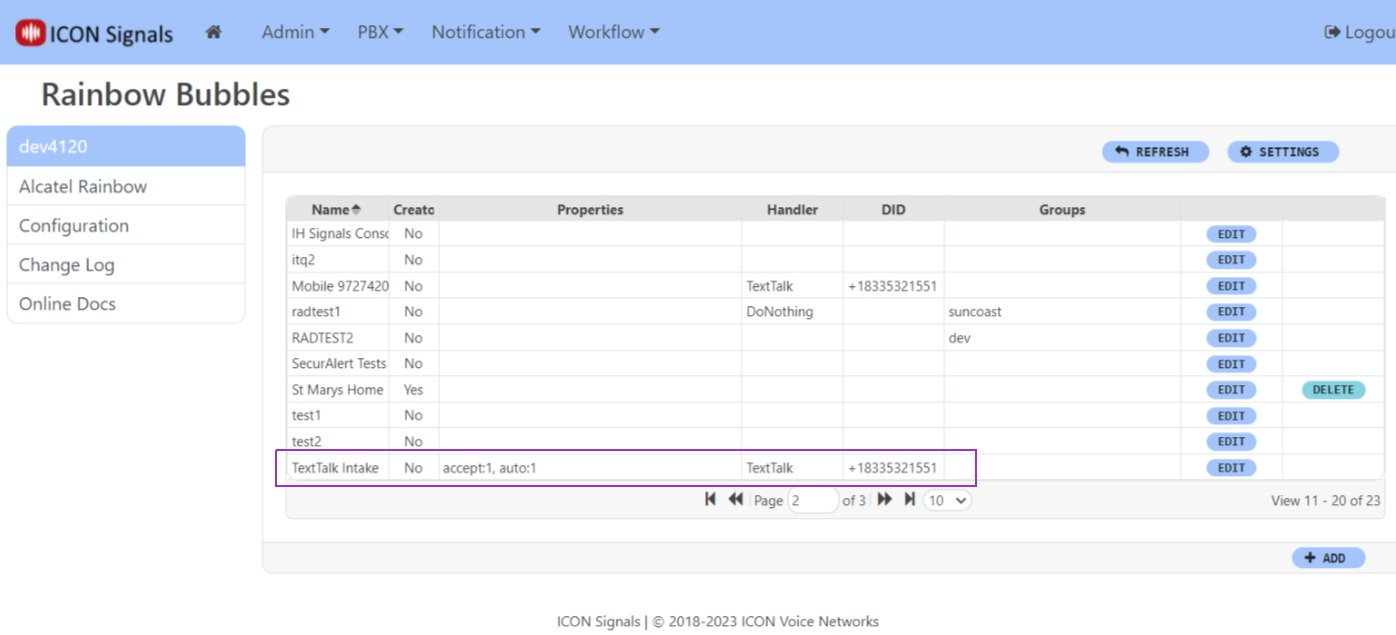1396x635 pixels.
Task: Go to first page of table
Action: pyautogui.click(x=710, y=500)
